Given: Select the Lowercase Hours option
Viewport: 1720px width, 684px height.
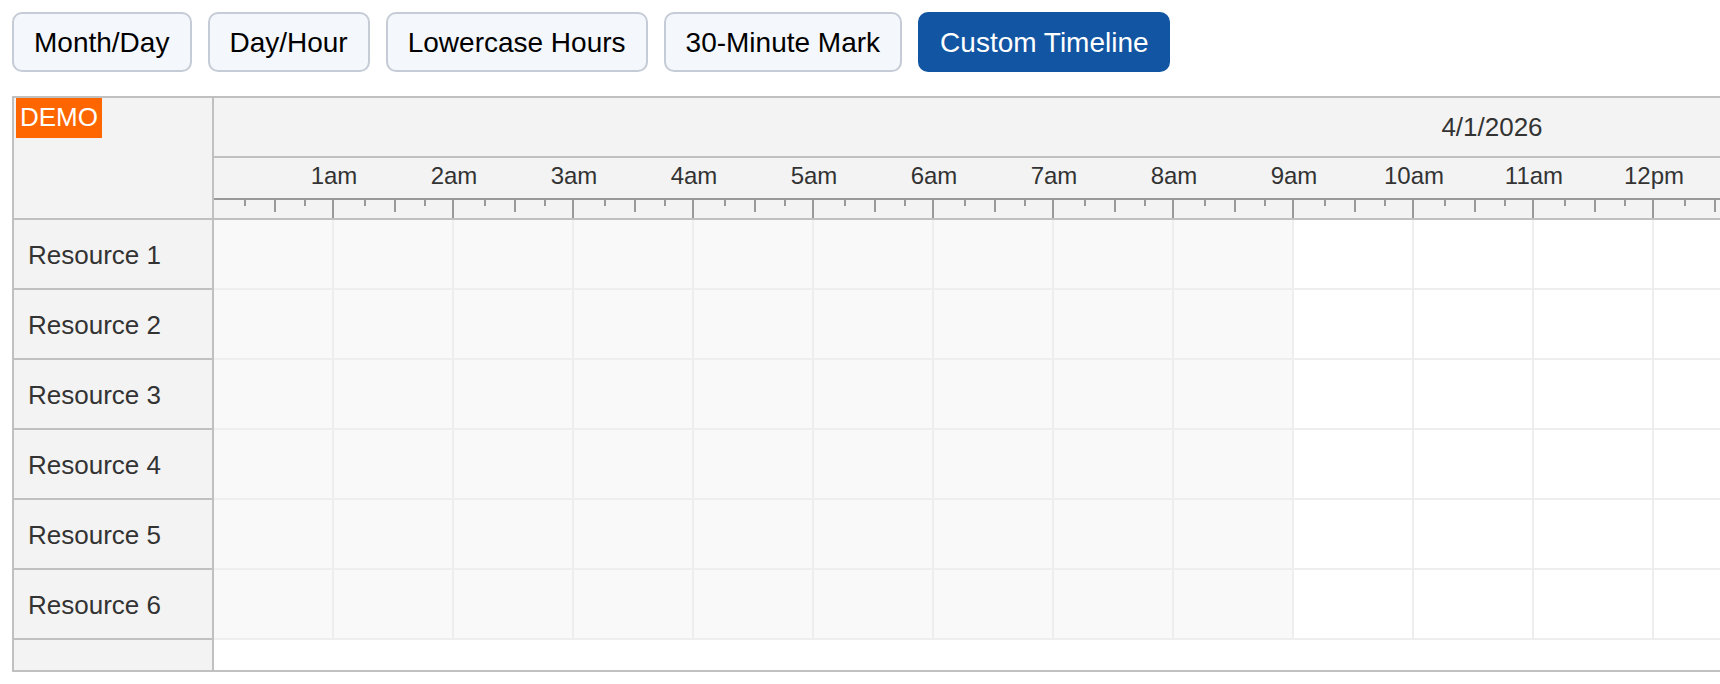Looking at the screenshot, I should (x=516, y=43).
